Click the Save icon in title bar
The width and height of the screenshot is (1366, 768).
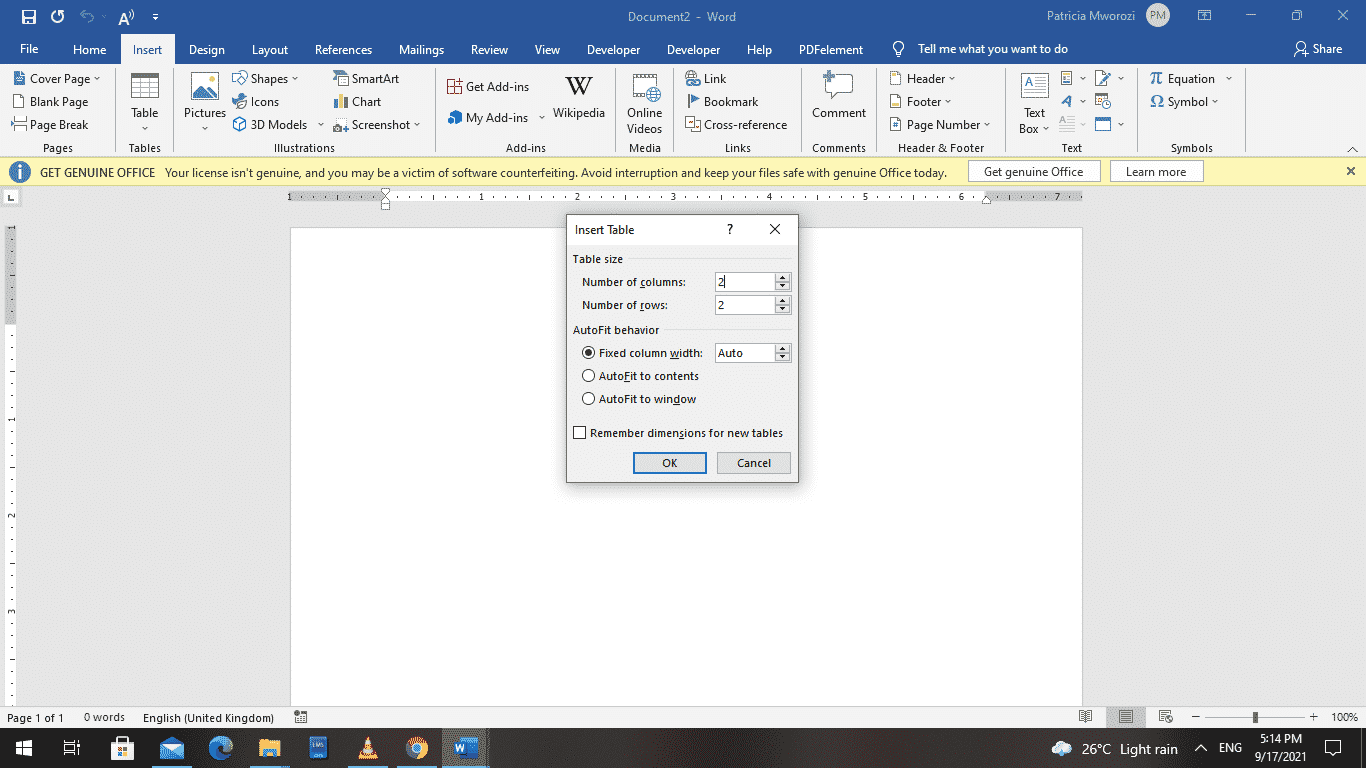(x=29, y=17)
